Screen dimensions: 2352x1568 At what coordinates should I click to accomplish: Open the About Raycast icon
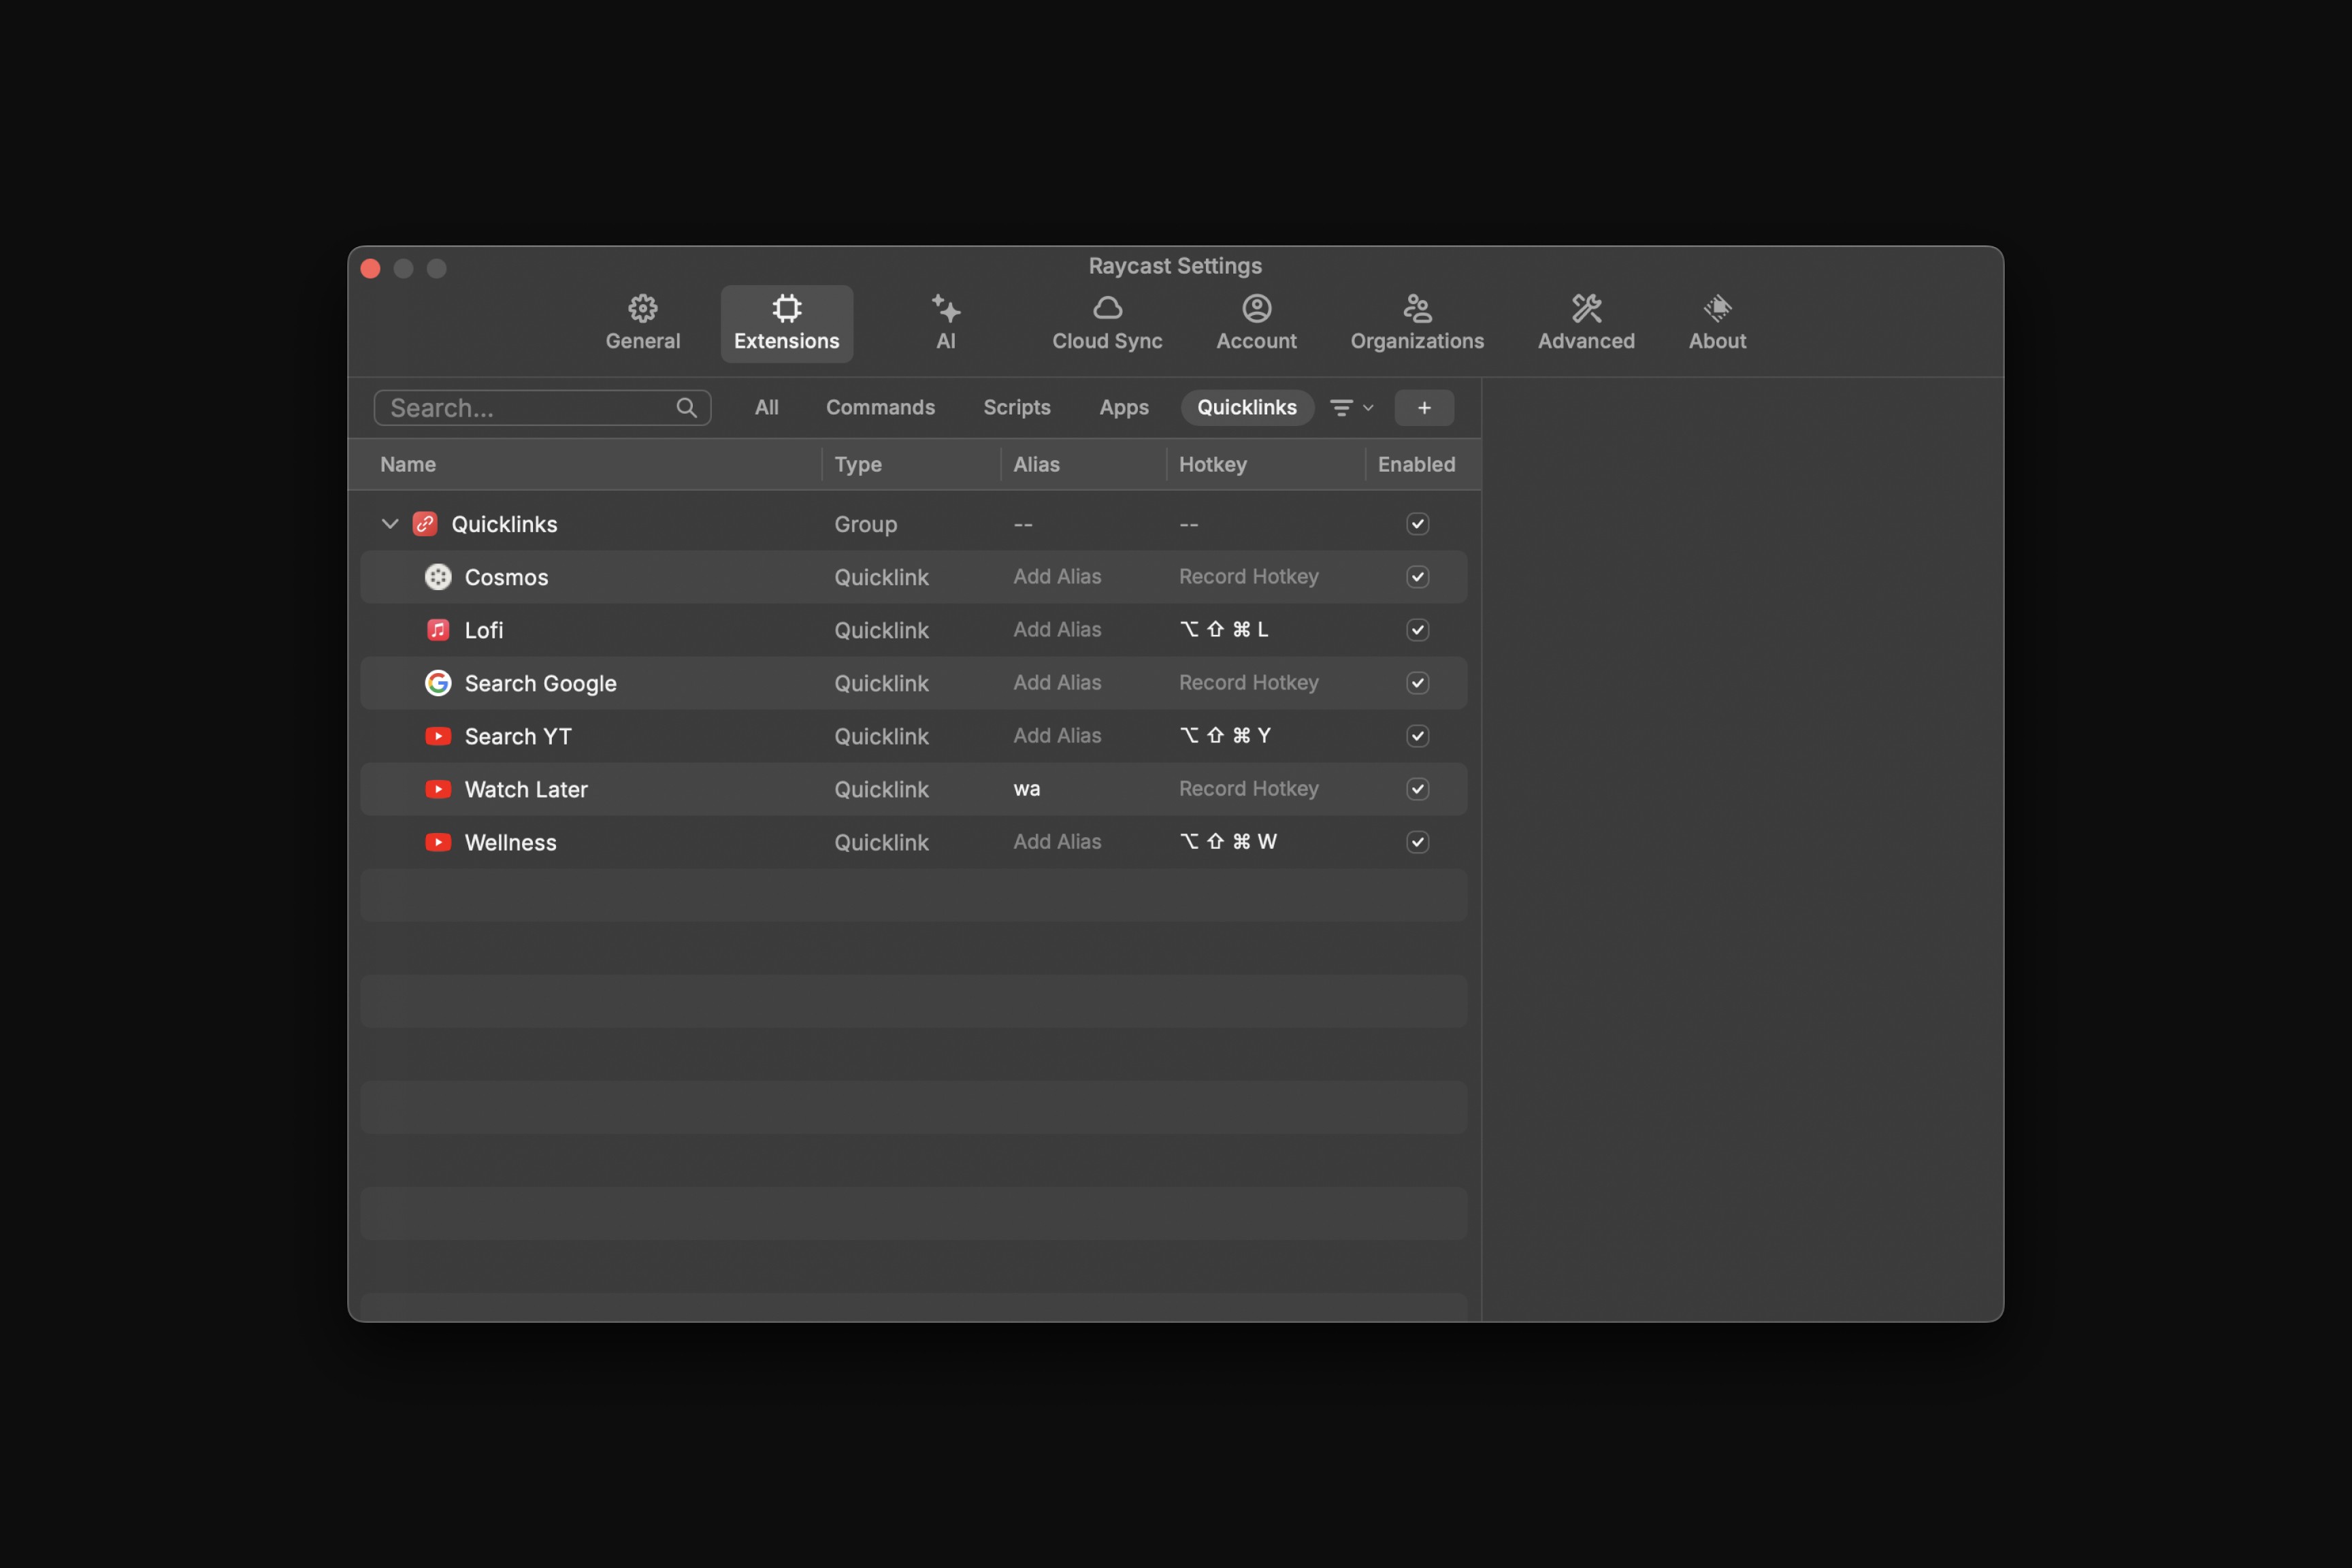tap(1717, 308)
